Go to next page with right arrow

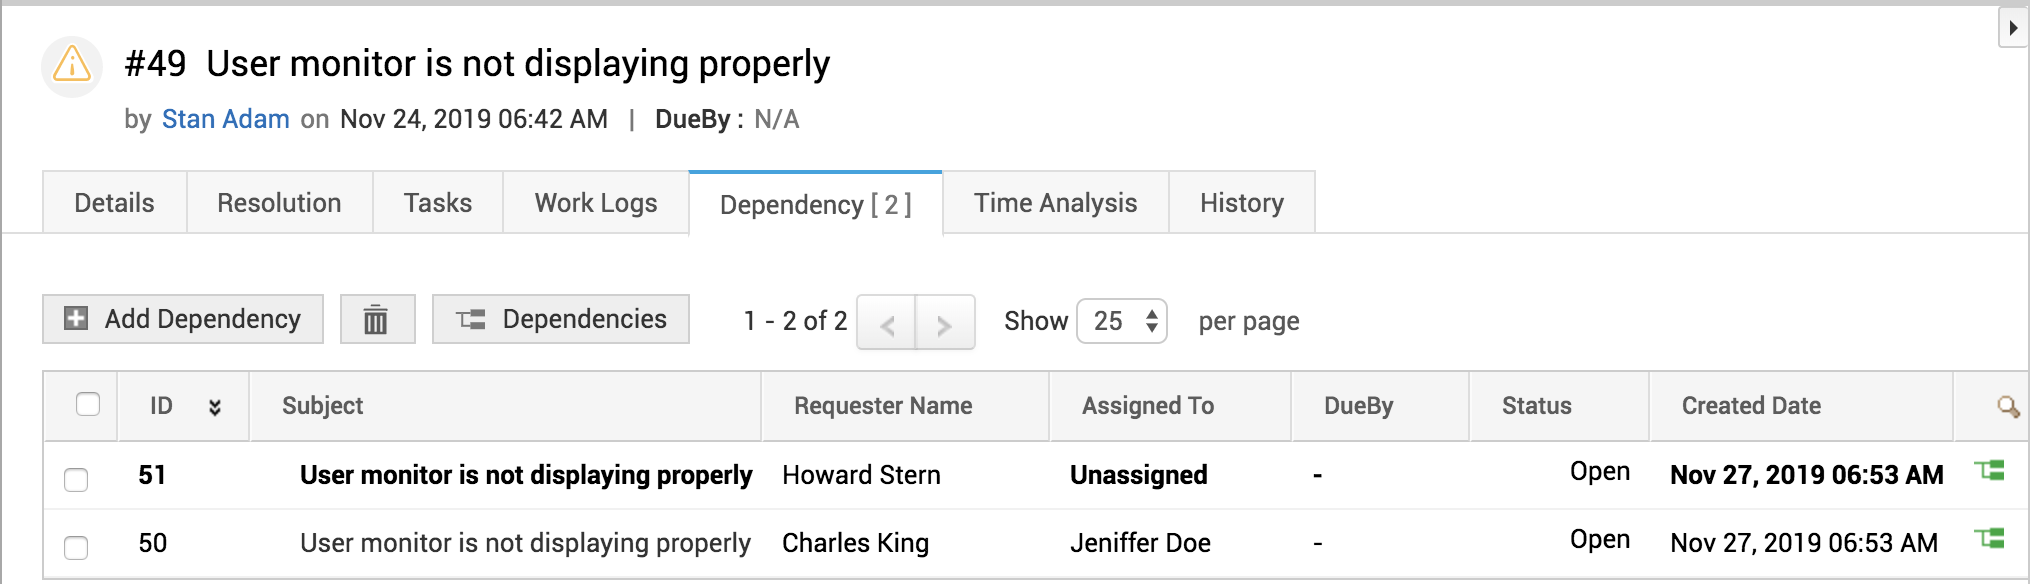click(x=943, y=322)
